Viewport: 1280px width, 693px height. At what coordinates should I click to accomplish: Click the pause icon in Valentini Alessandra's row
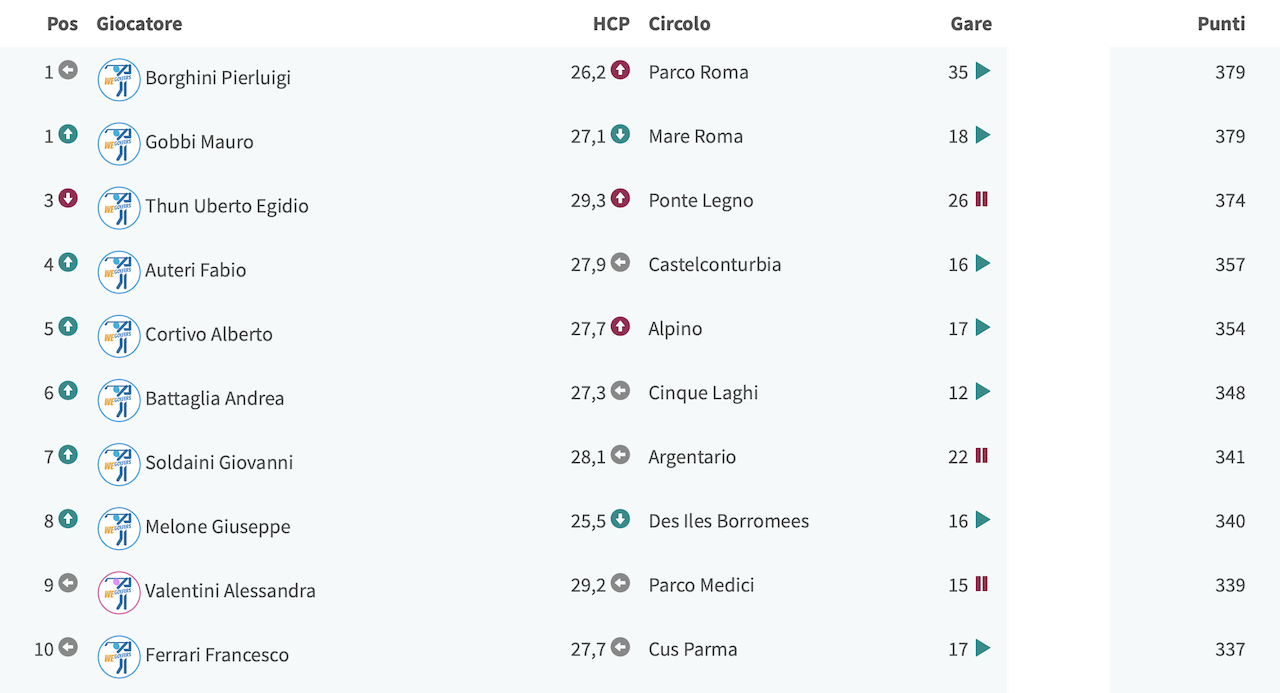(x=982, y=583)
